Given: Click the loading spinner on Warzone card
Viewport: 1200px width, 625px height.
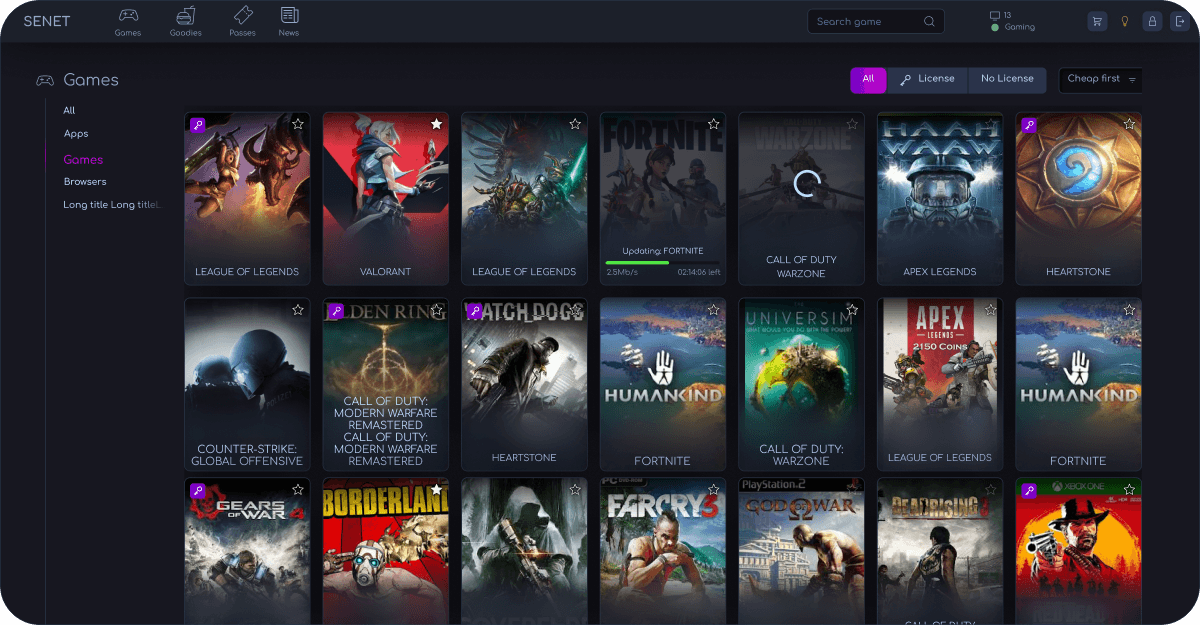Looking at the screenshot, I should pos(805,183).
